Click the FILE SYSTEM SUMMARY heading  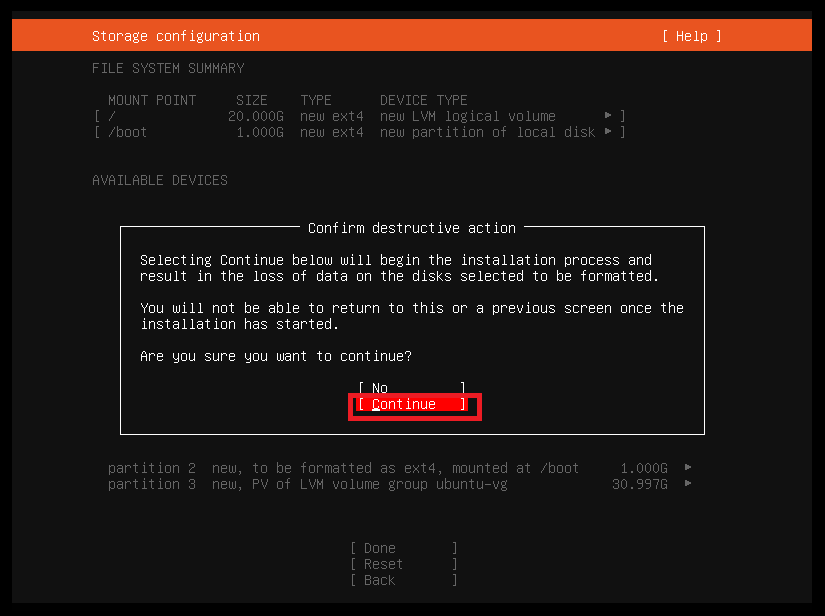click(x=168, y=68)
